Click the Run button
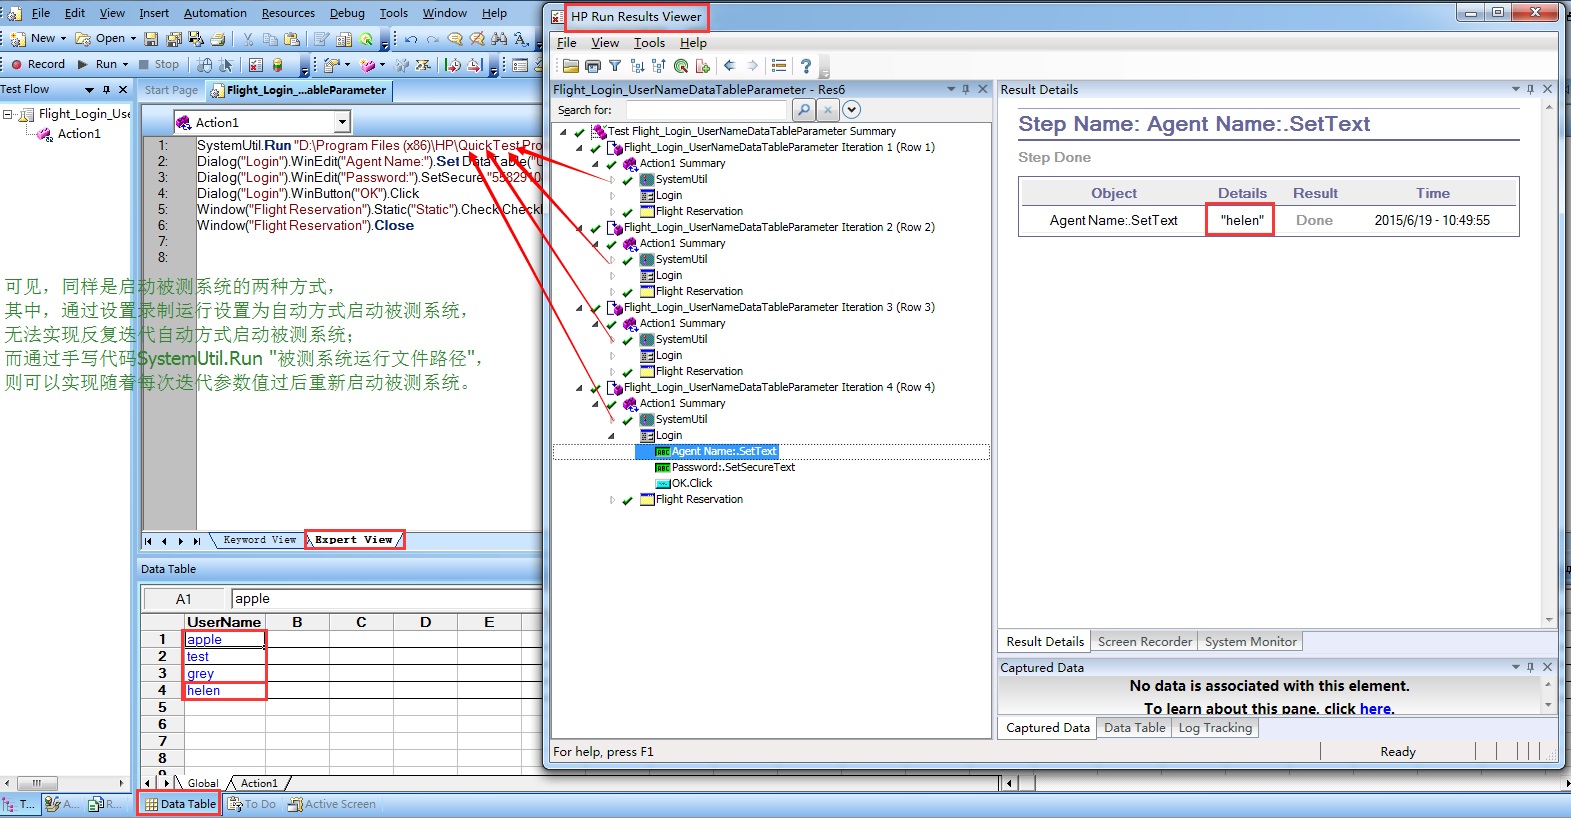The image size is (1571, 818). [97, 65]
